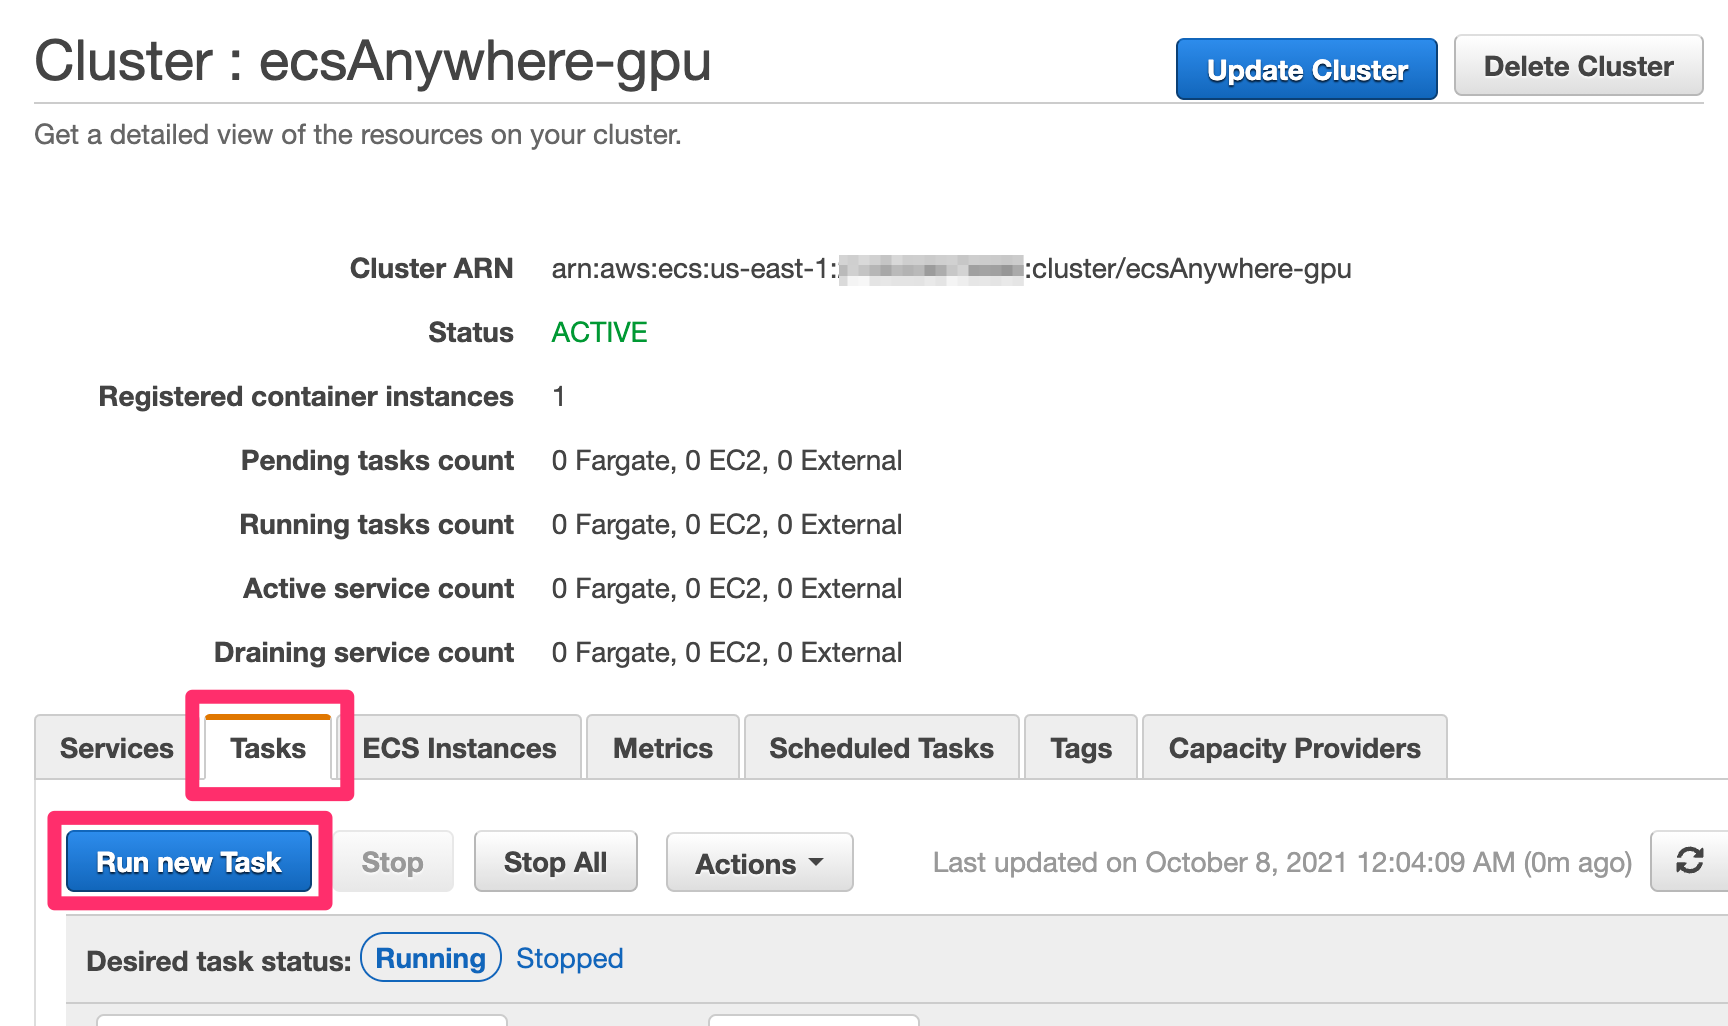Click the Cluster ARN value

[x=950, y=269]
